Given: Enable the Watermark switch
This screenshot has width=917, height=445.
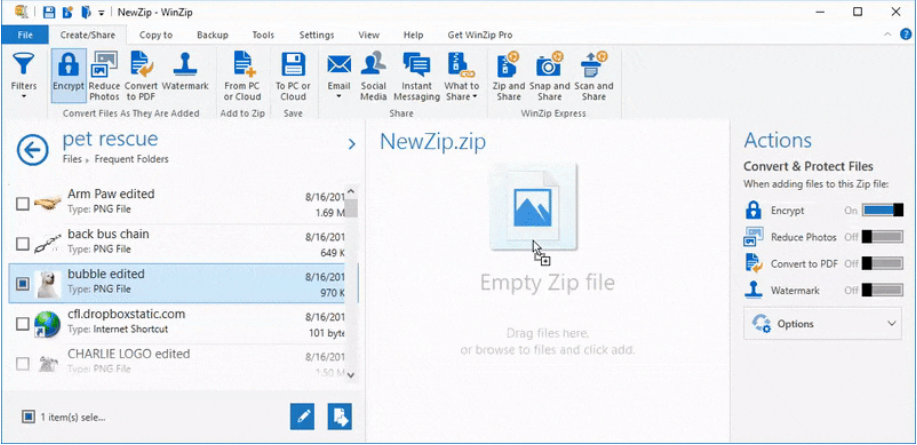Looking at the screenshot, I should (x=882, y=290).
